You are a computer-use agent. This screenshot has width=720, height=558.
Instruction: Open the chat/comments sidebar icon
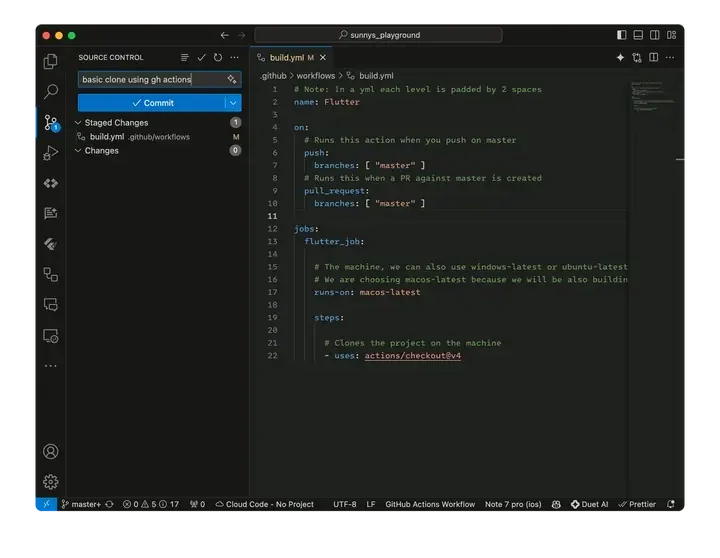point(51,305)
